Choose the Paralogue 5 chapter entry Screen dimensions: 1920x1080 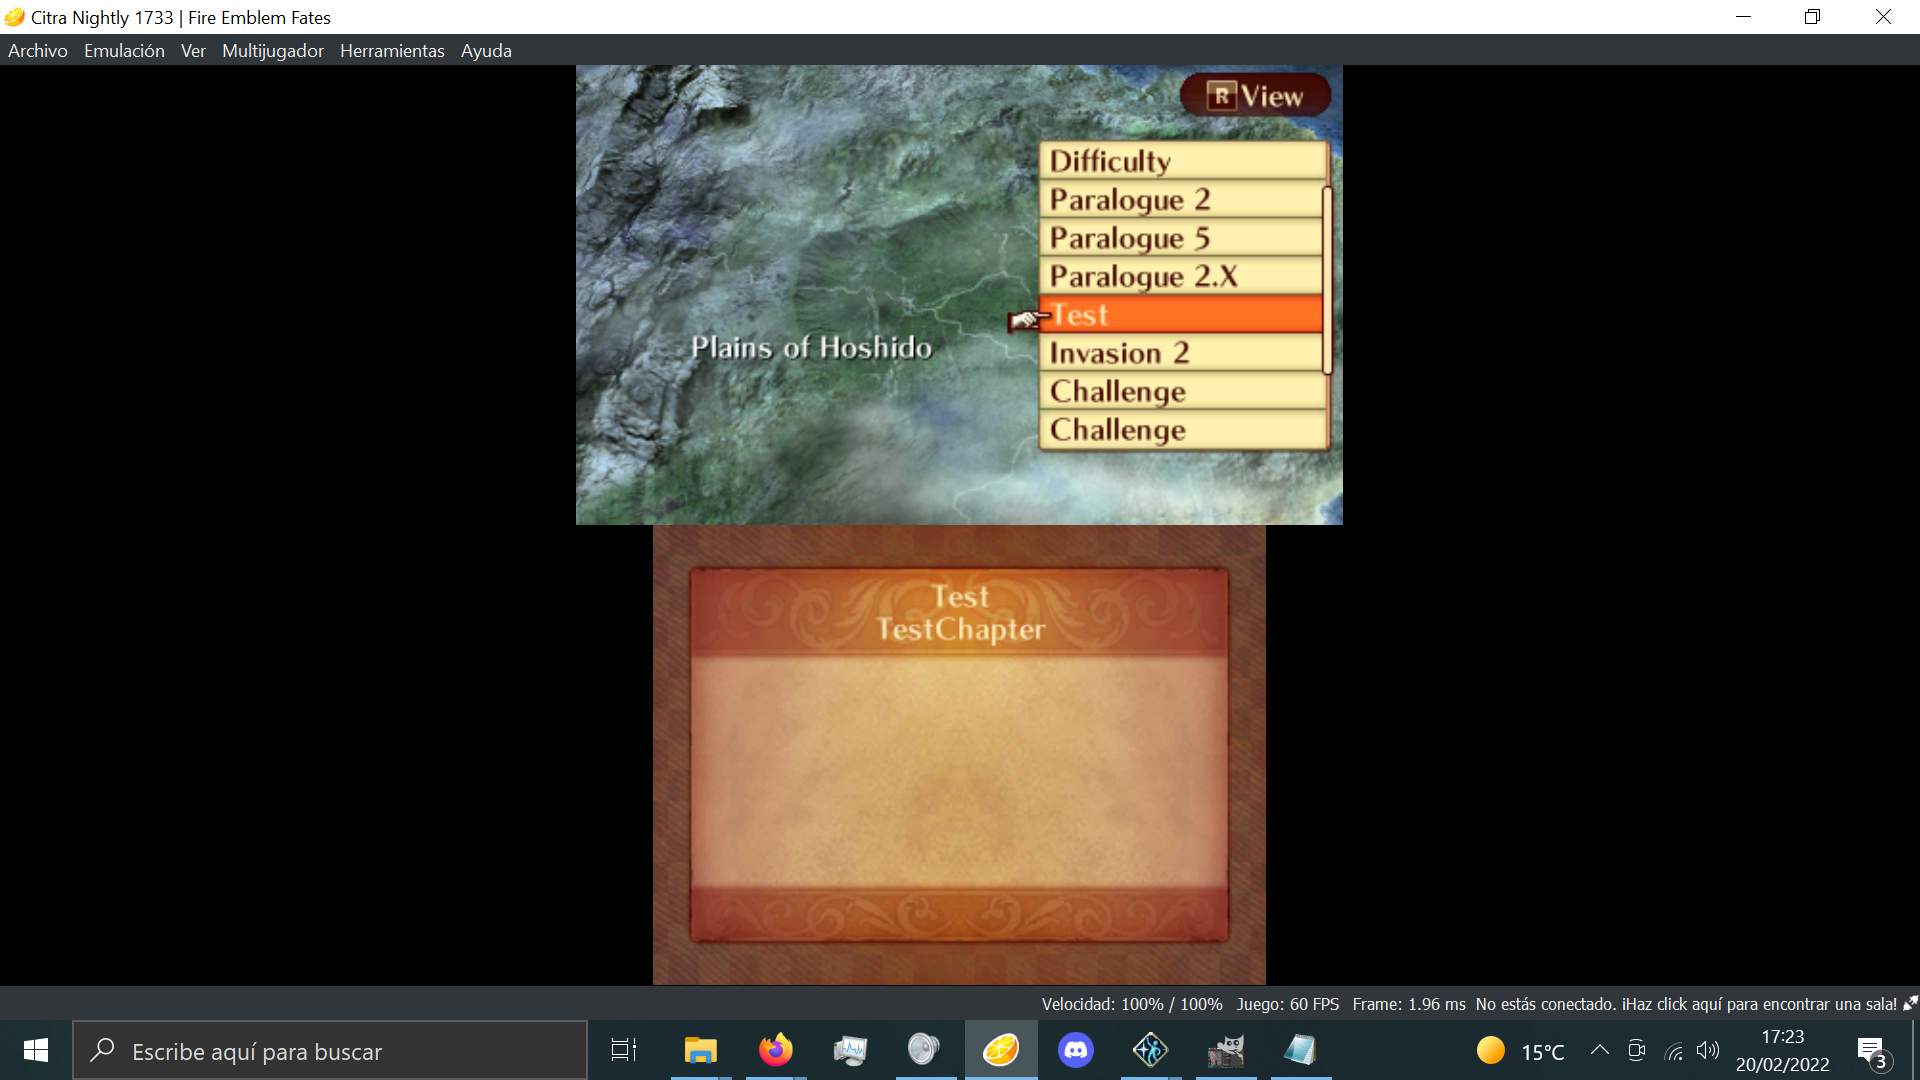point(1181,238)
